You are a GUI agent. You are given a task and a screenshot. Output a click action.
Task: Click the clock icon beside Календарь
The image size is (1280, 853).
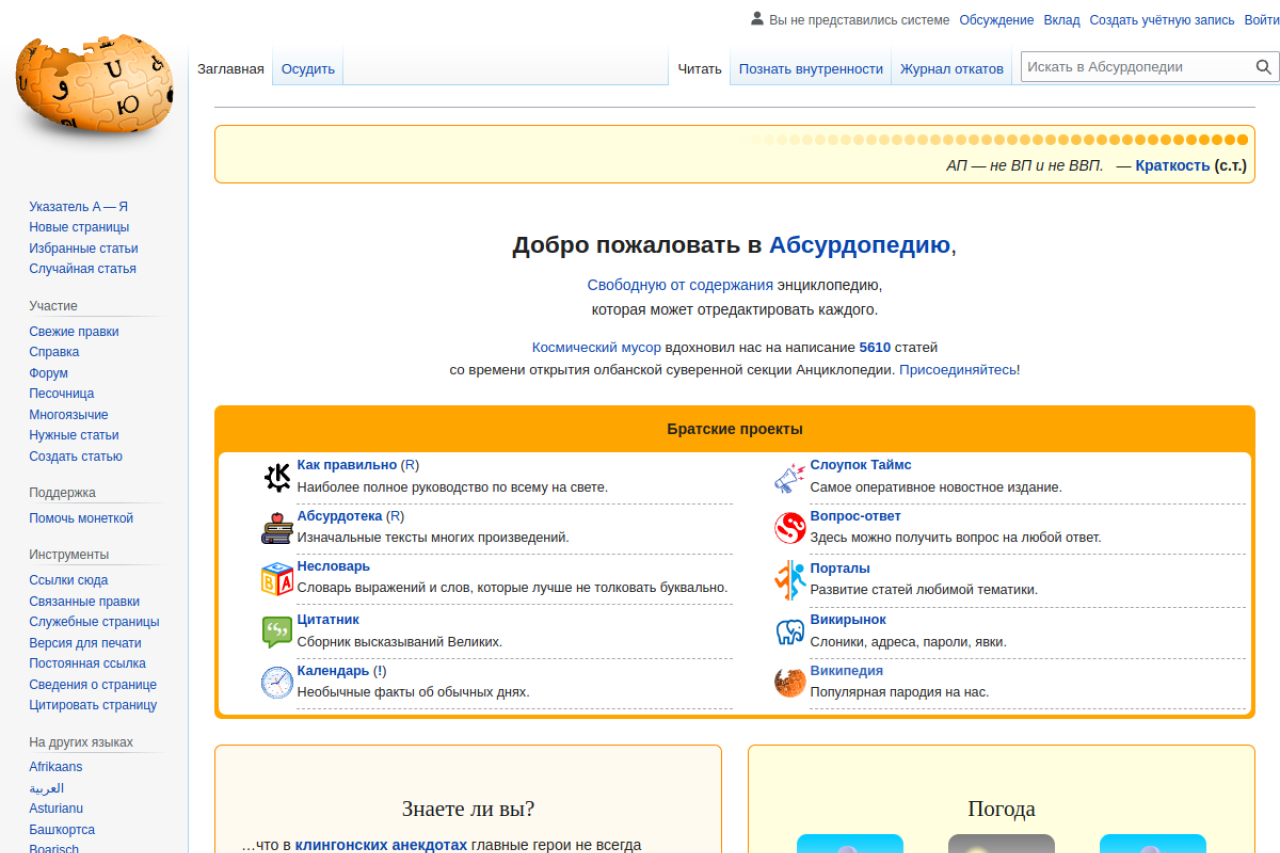pos(277,682)
